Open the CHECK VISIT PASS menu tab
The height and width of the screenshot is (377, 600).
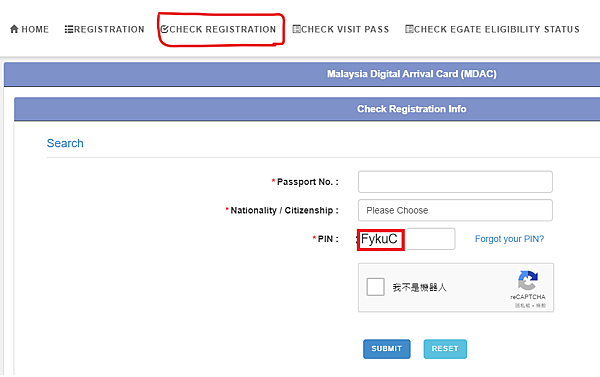341,29
